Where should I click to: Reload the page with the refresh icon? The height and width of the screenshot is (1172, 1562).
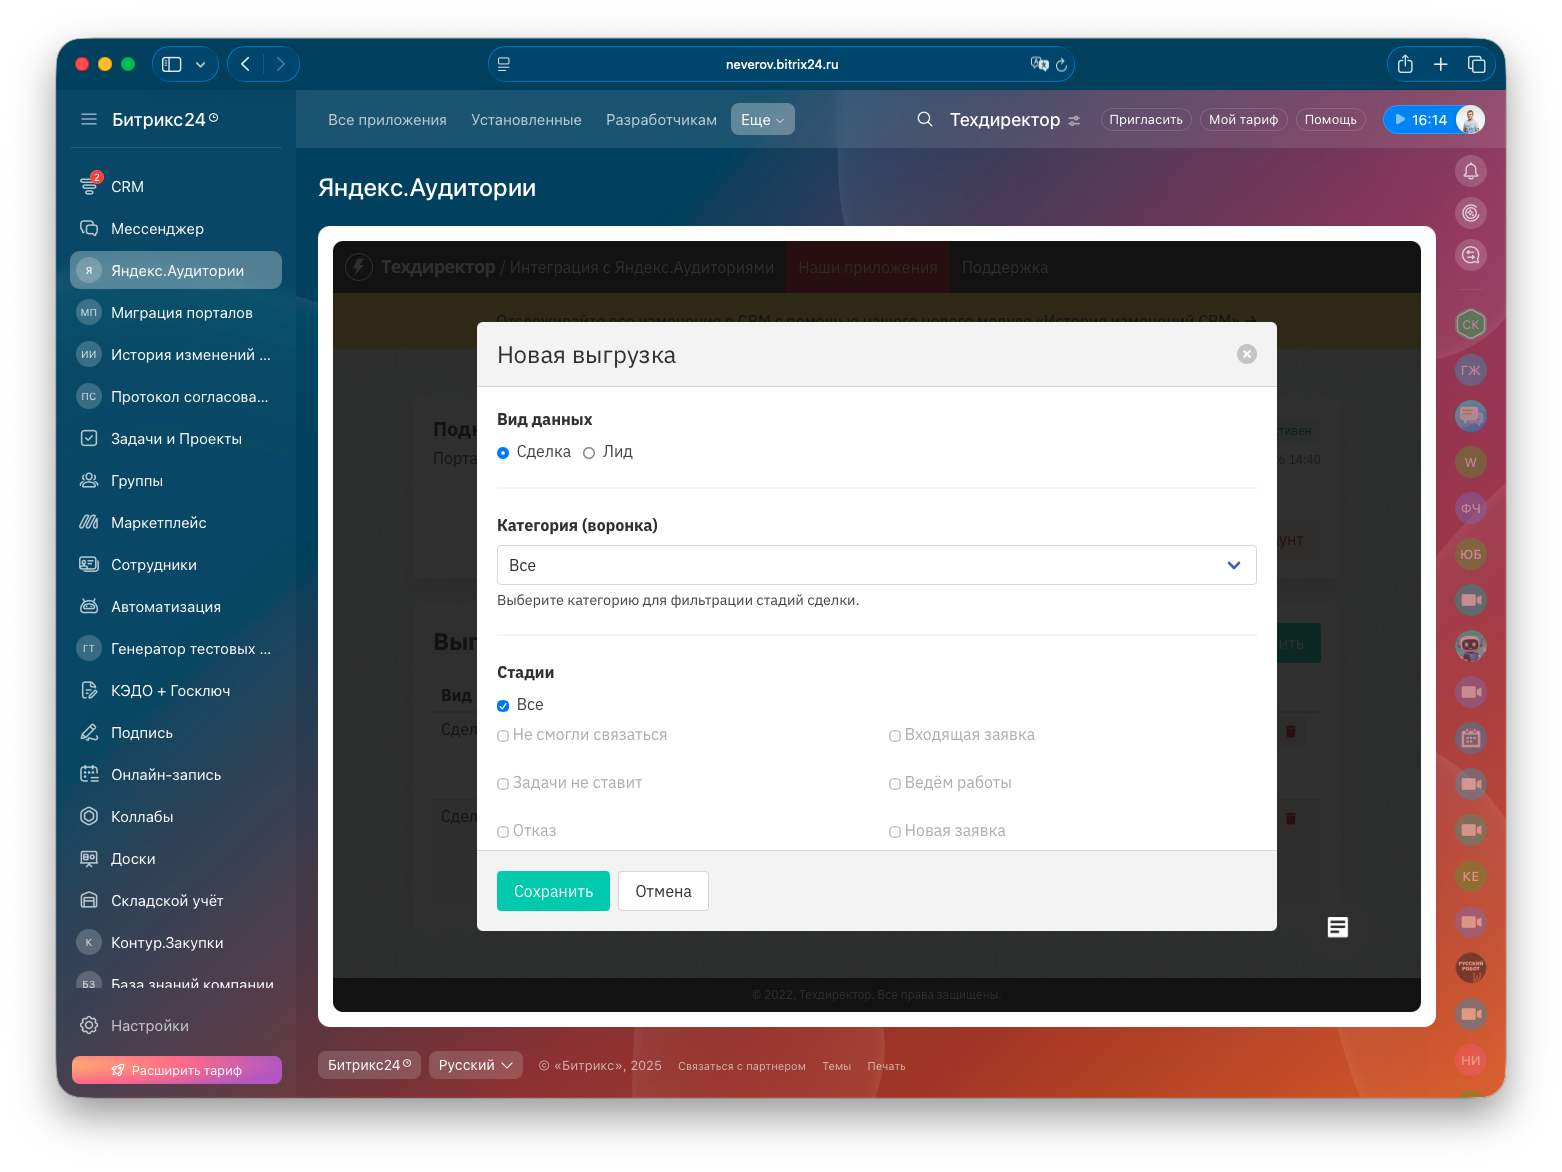(1061, 65)
